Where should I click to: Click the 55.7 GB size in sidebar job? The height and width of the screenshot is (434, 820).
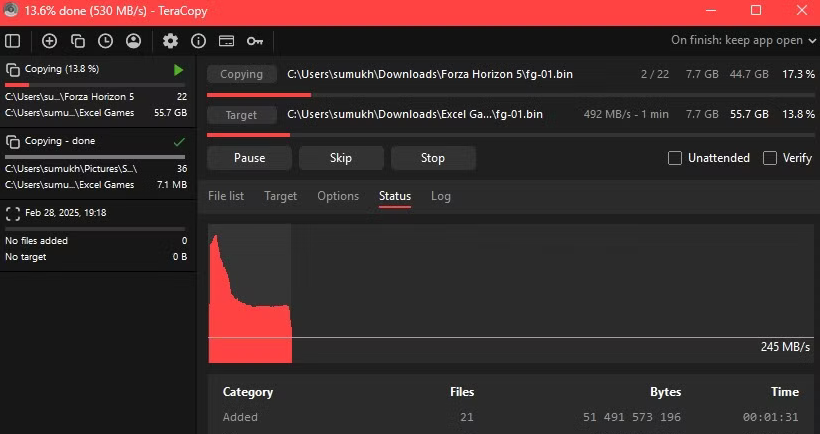[x=170, y=112]
